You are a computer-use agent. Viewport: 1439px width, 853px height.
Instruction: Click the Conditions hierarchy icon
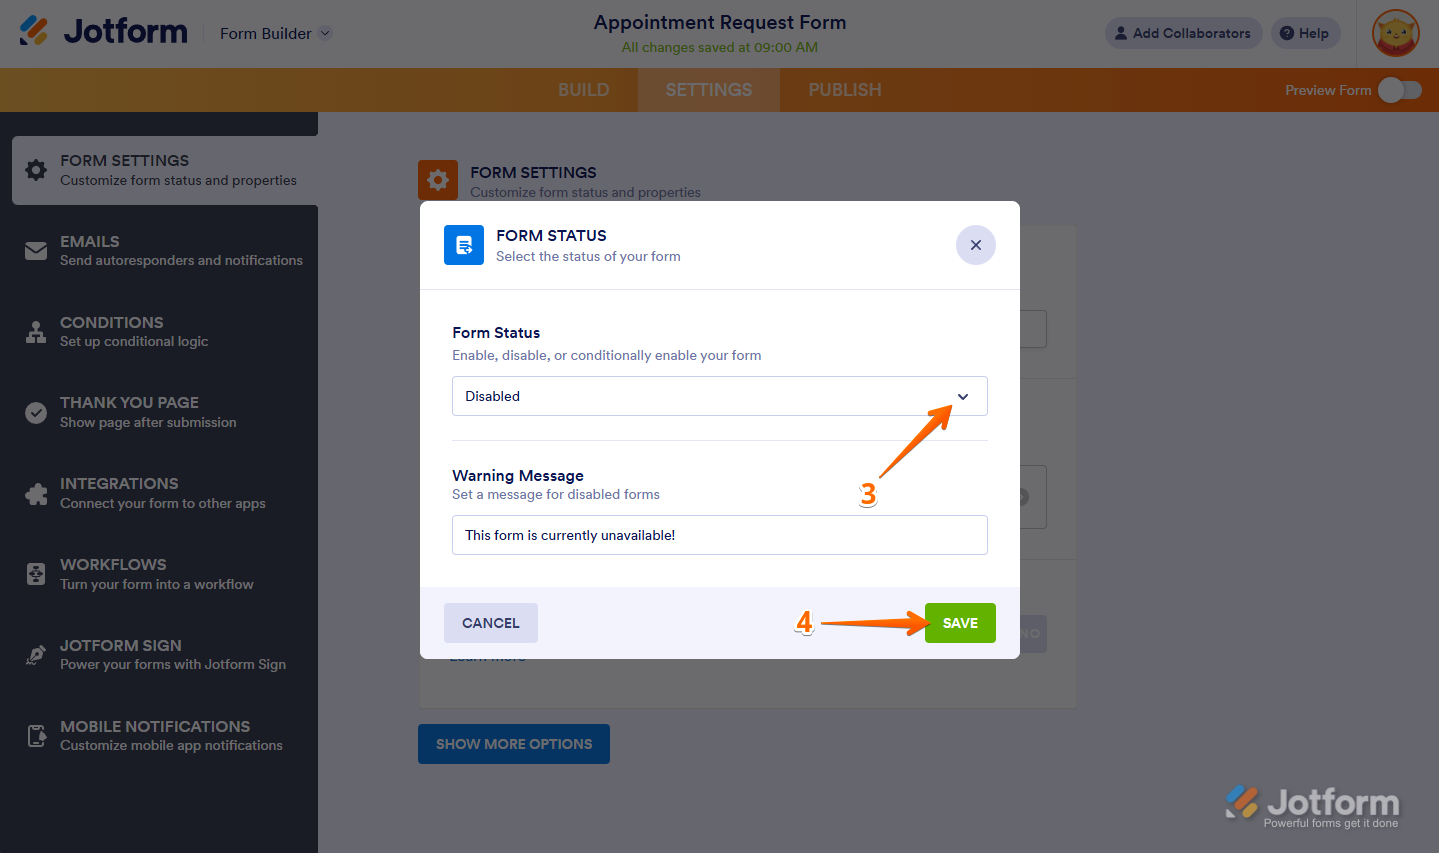36,332
